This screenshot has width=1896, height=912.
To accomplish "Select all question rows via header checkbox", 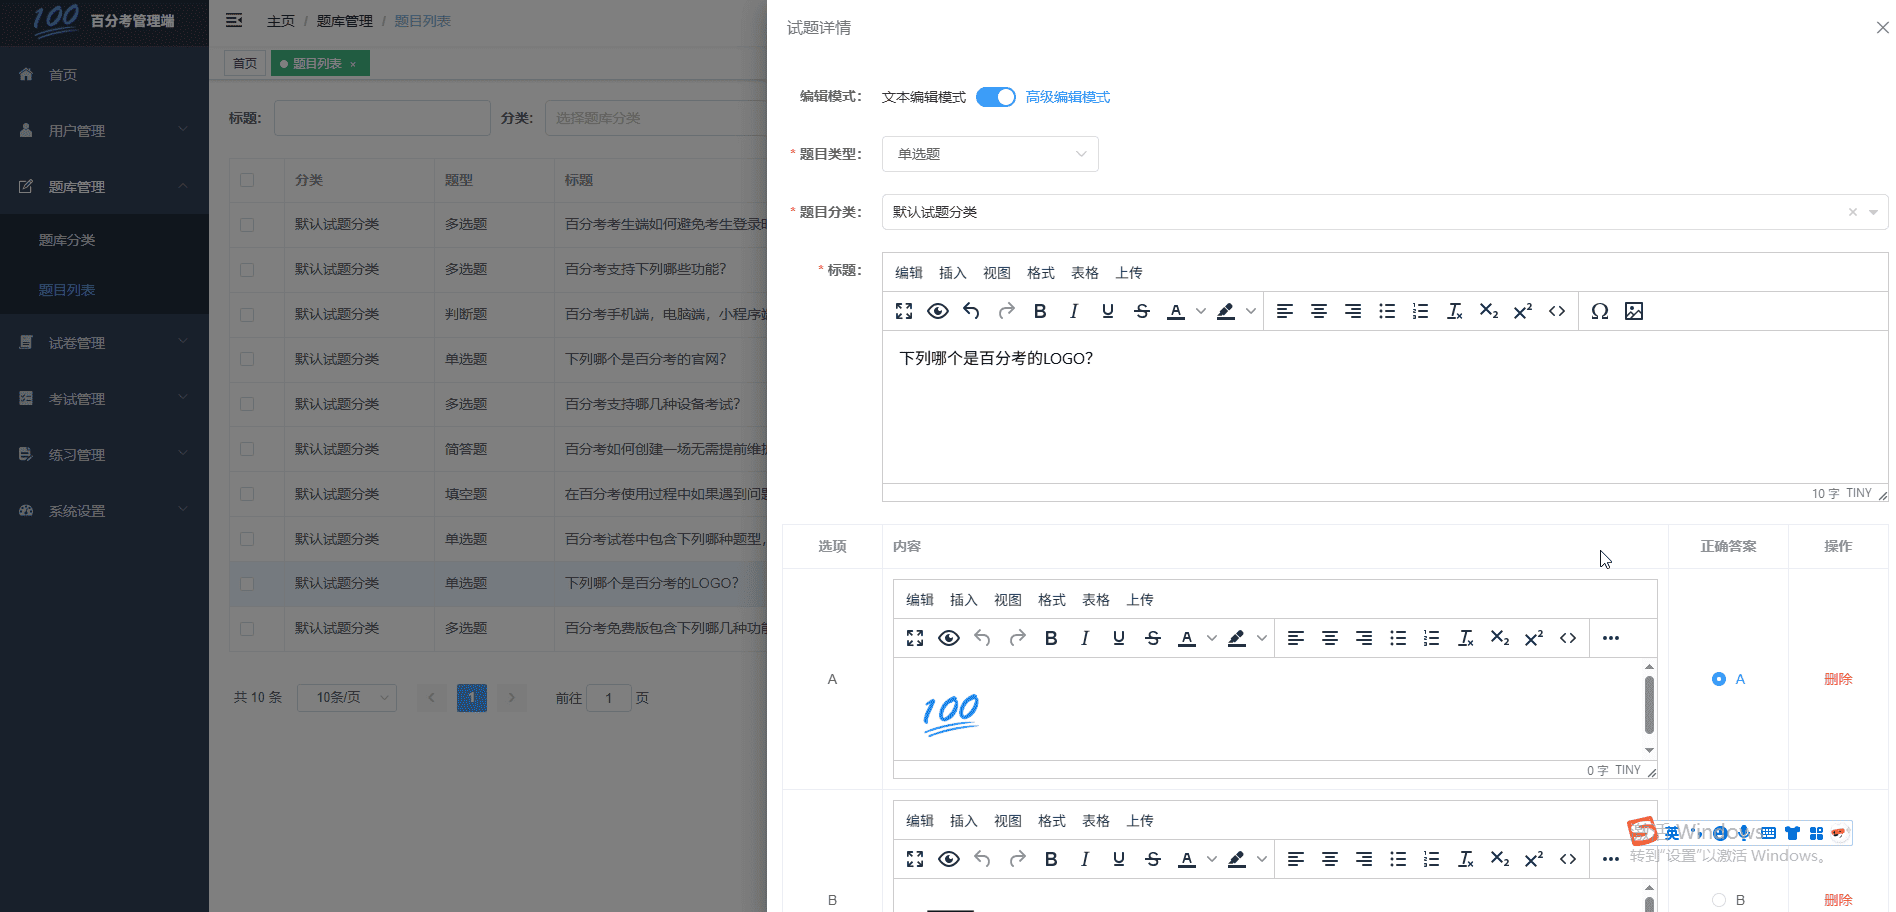I will tap(245, 180).
